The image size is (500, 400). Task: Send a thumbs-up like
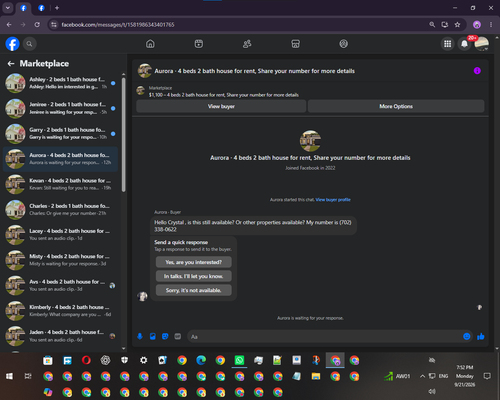point(481,337)
